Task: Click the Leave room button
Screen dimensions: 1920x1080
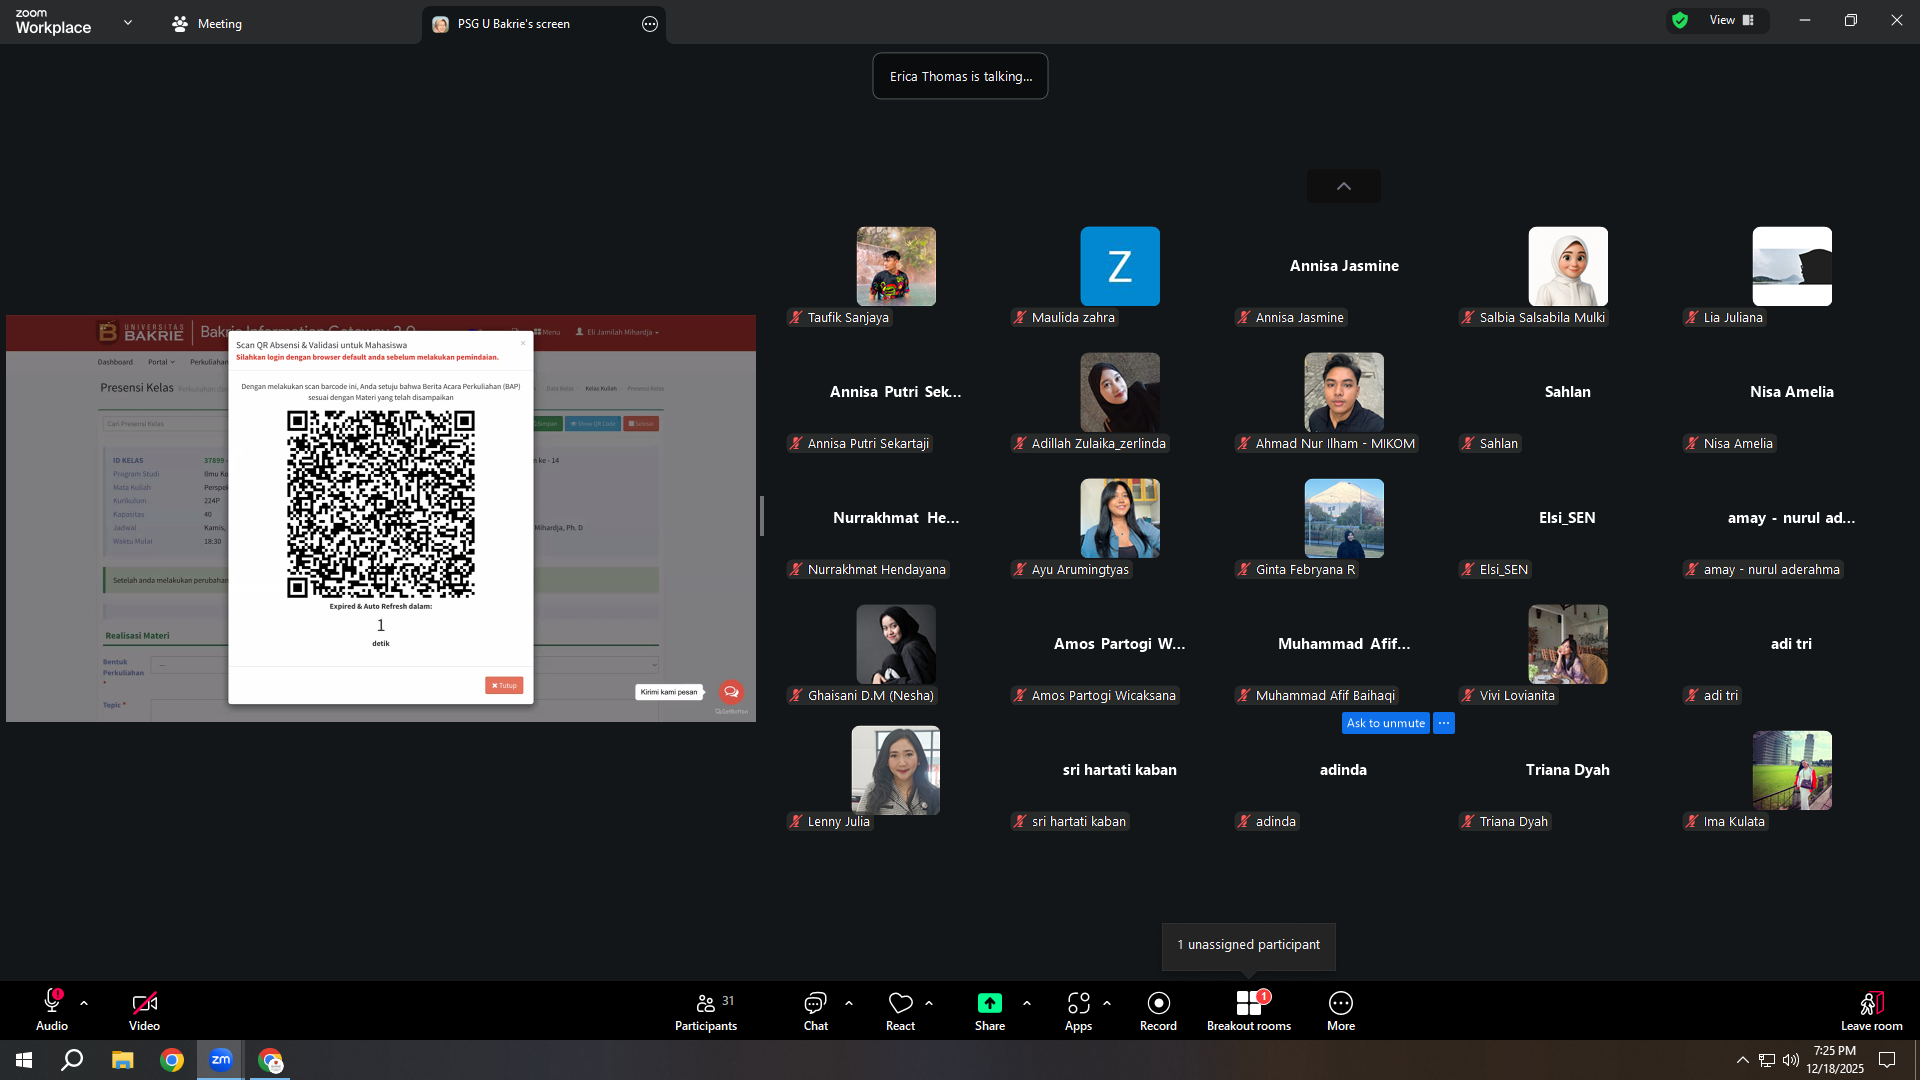Action: (x=1872, y=1010)
